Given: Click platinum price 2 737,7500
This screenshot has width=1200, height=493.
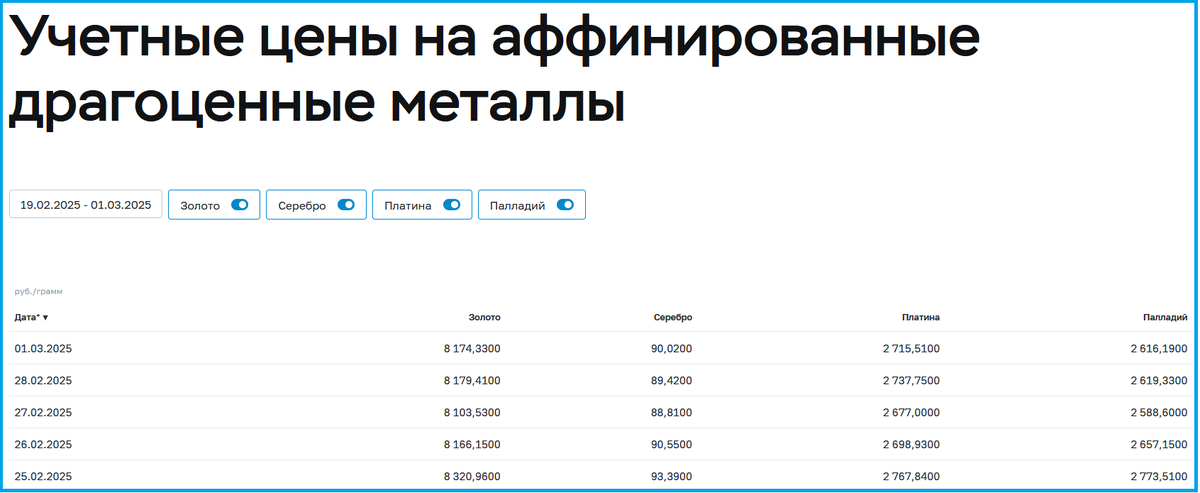Looking at the screenshot, I should point(911,380).
